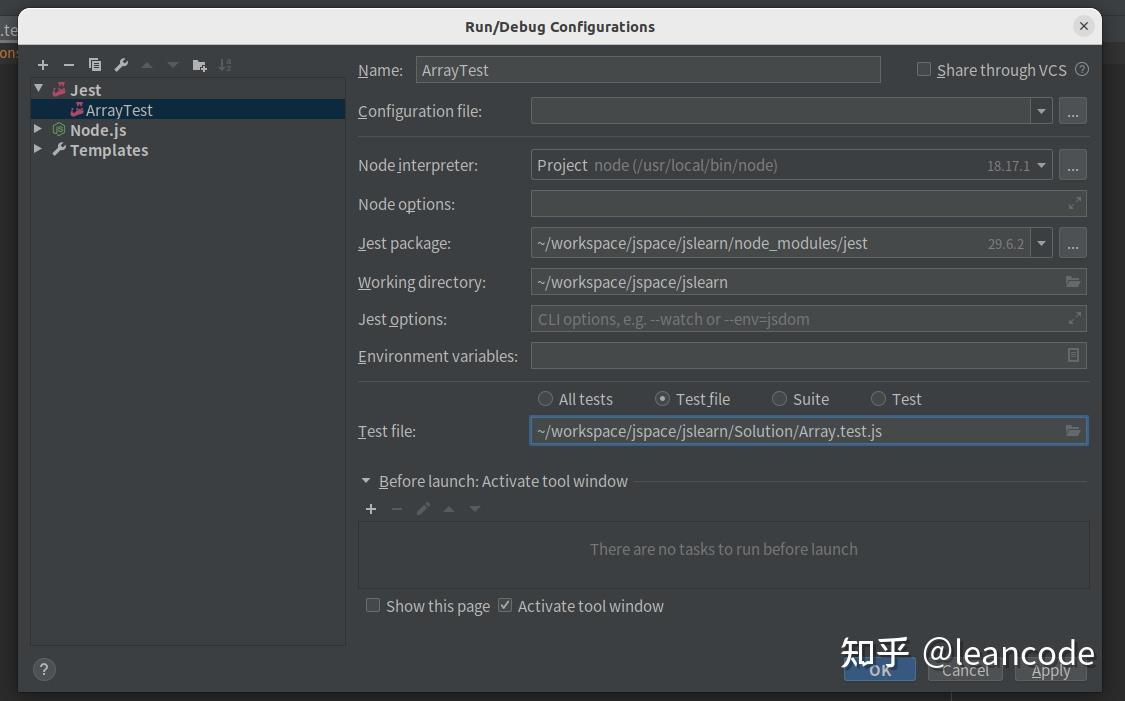
Task: Add a new configuration with plus icon
Action: pyautogui.click(x=43, y=65)
